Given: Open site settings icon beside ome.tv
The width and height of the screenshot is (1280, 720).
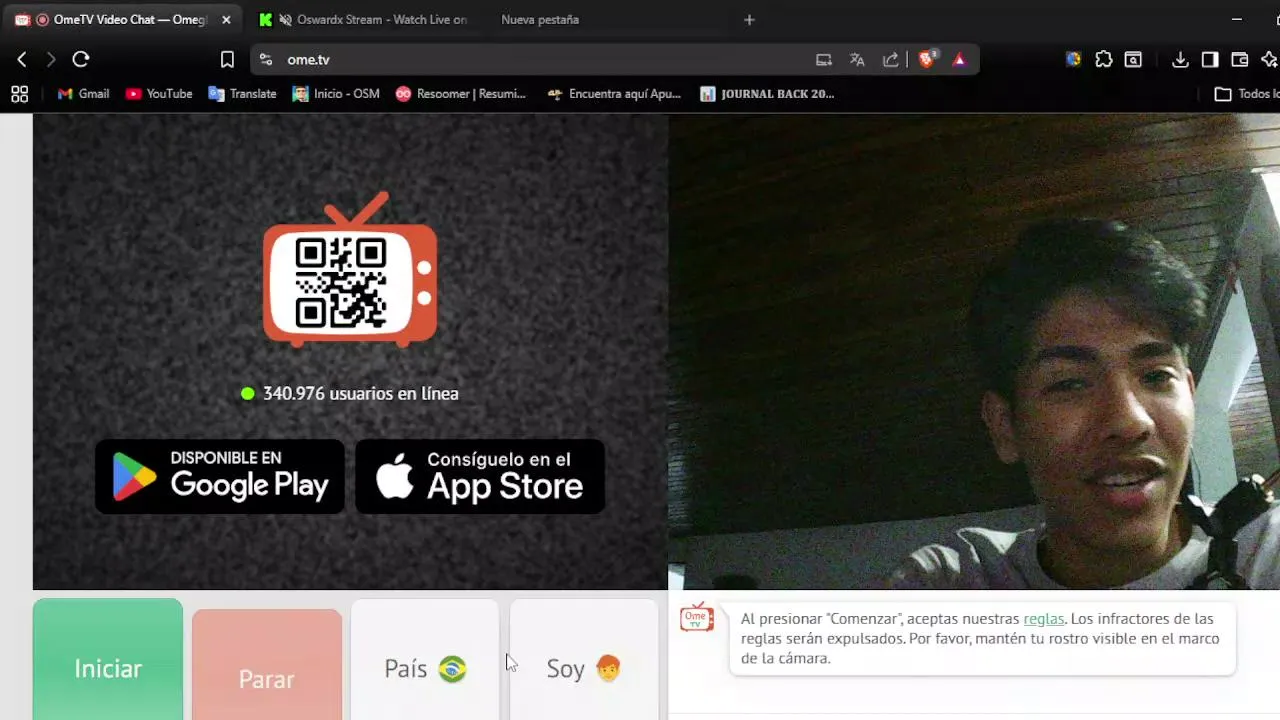Looking at the screenshot, I should point(265,60).
